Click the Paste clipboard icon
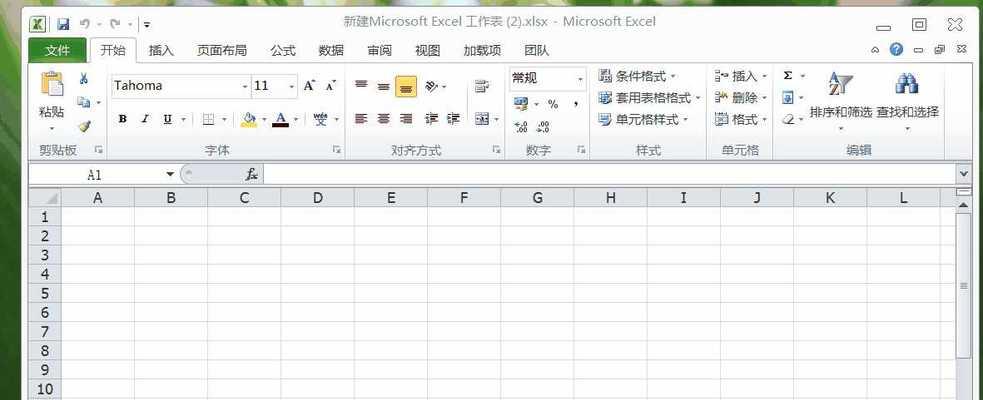 click(51, 84)
